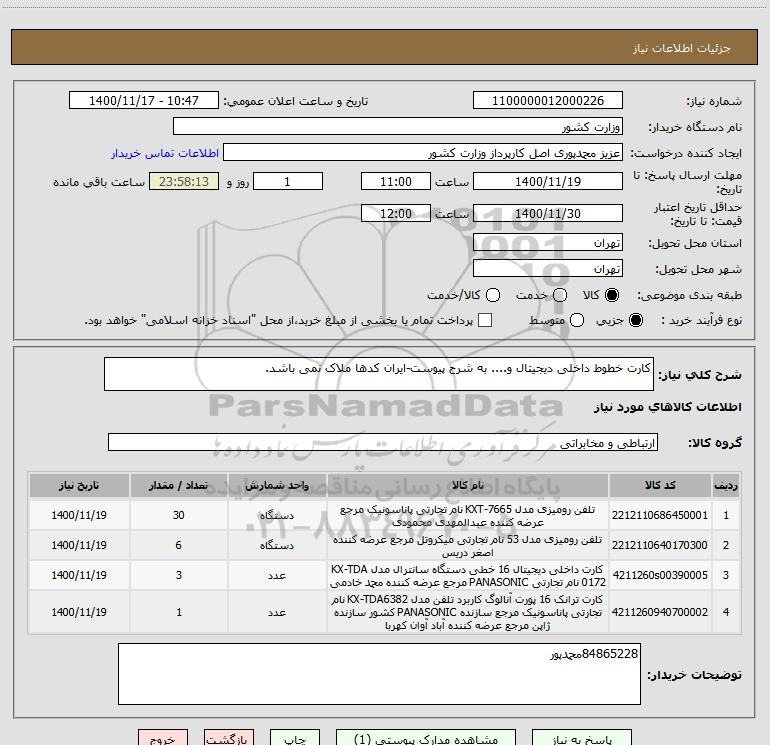The width and height of the screenshot is (770, 745).
Task: Click the announcement date field 1400/11/17 - 10:47
Action: point(144,100)
